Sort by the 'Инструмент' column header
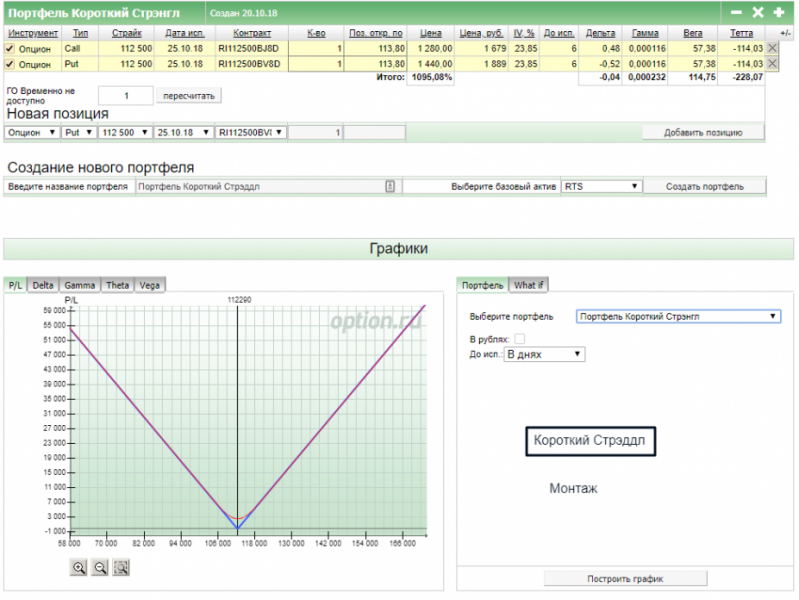 coord(33,33)
